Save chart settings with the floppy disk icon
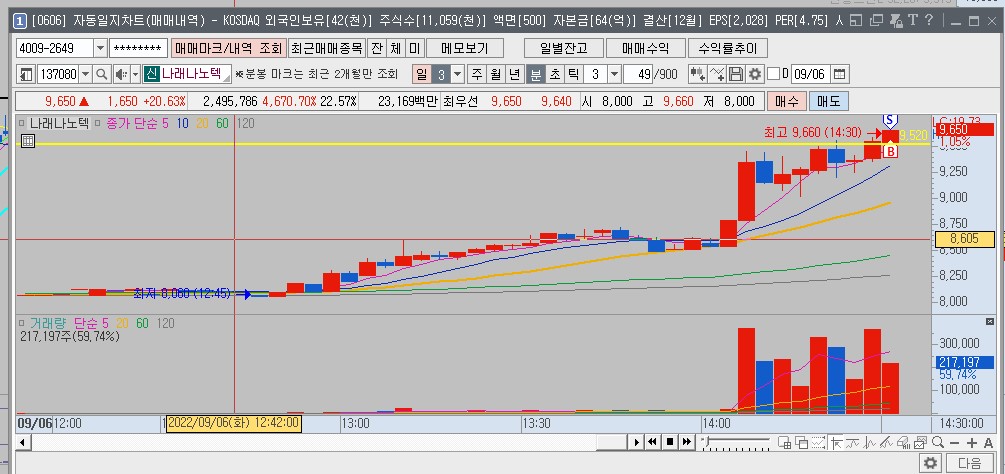The width and height of the screenshot is (1005, 474). point(736,74)
